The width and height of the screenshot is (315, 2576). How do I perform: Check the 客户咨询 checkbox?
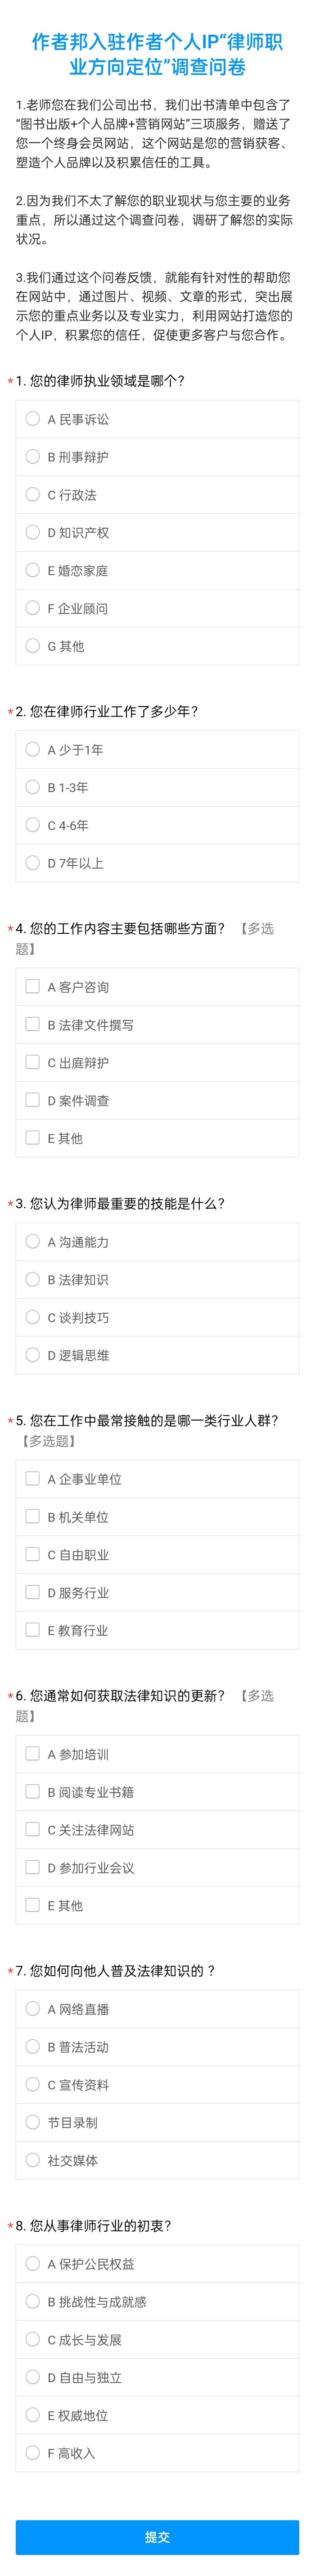click(33, 987)
